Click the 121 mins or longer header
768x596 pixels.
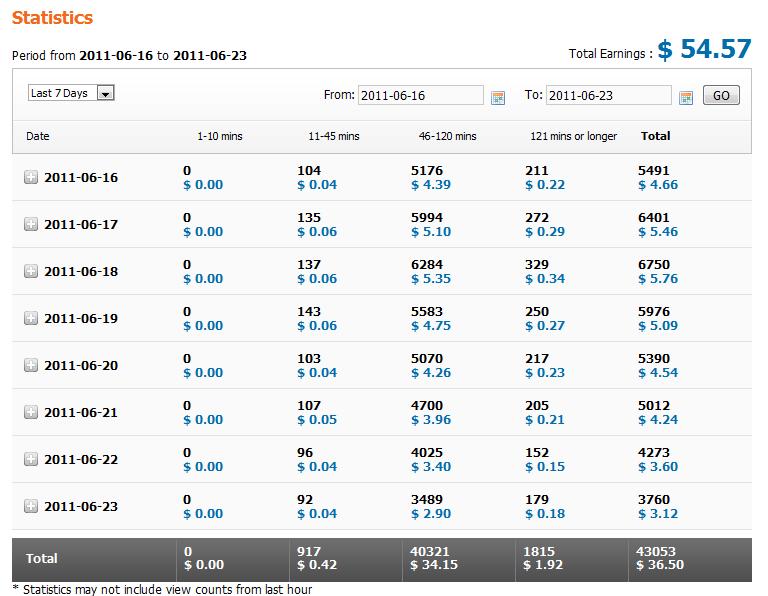tap(574, 136)
